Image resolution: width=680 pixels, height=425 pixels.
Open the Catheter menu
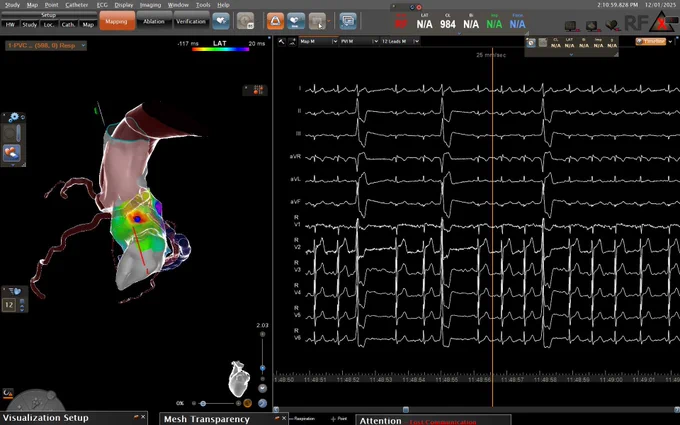(x=77, y=5)
